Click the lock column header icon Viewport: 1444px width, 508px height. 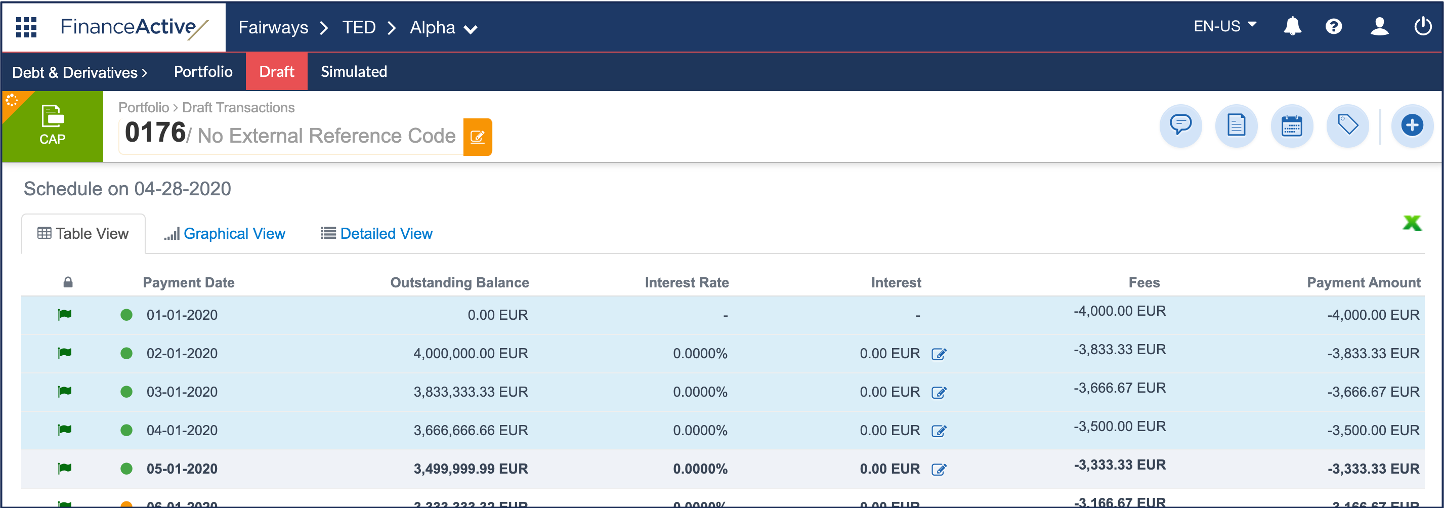tap(68, 283)
